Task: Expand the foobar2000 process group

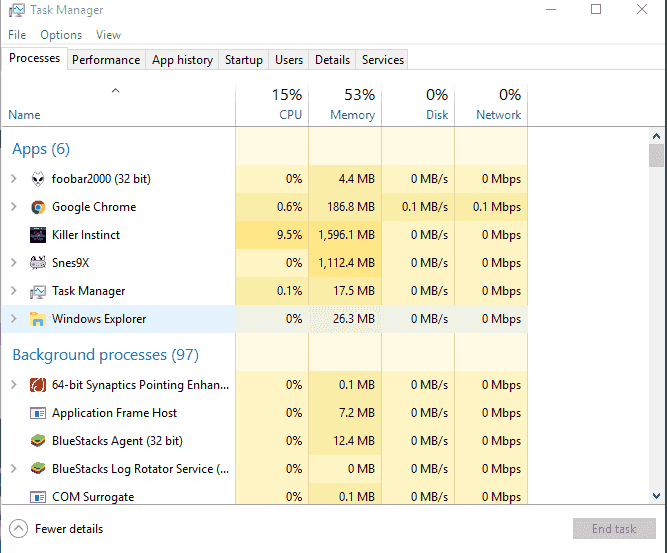Action: [x=14, y=179]
